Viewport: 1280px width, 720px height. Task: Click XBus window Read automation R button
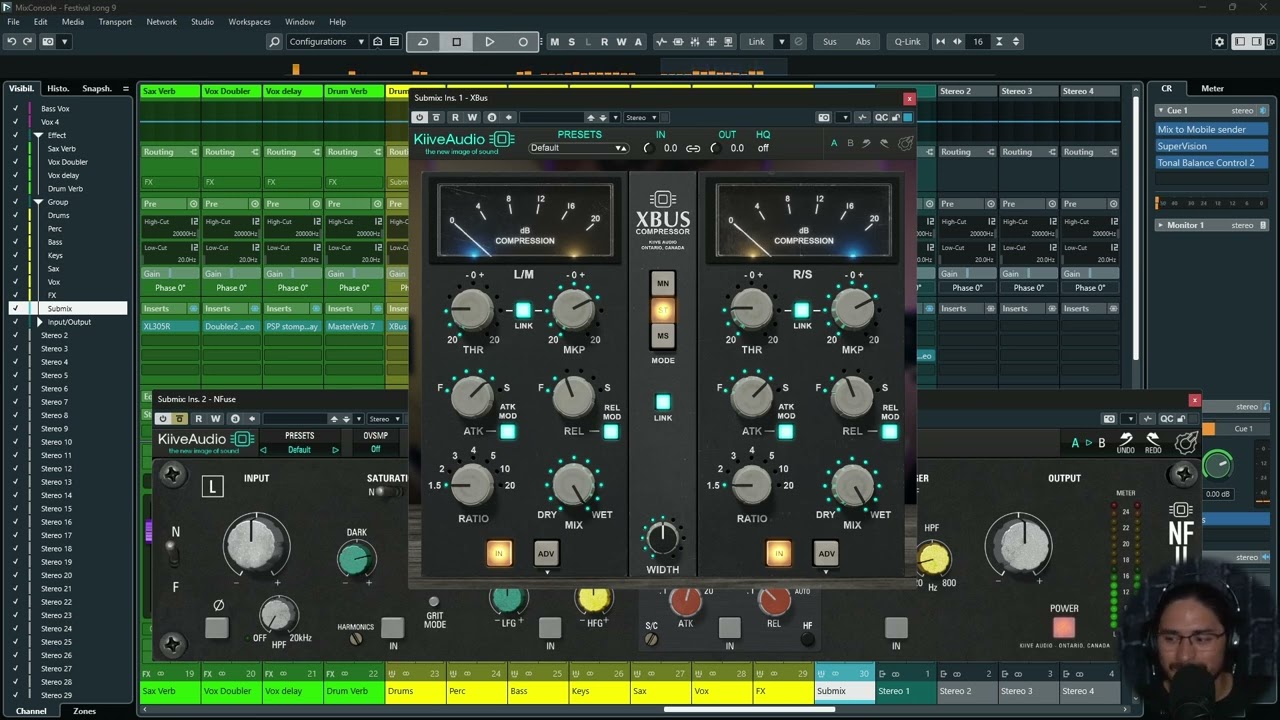point(455,117)
